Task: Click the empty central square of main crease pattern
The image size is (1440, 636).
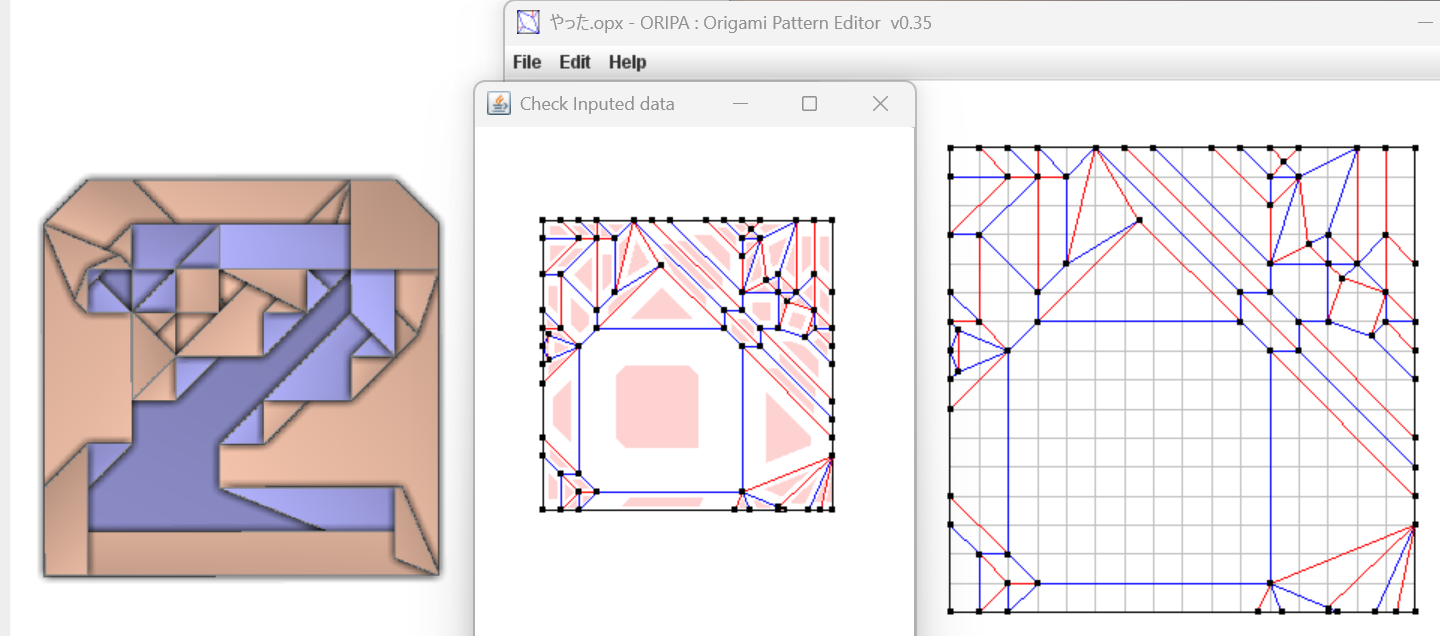Action: click(x=1138, y=452)
